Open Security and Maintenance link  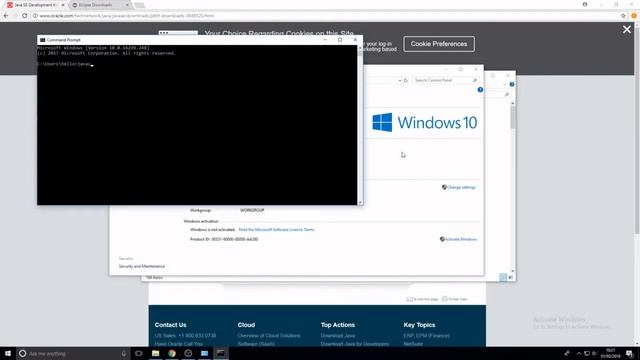[142, 266]
